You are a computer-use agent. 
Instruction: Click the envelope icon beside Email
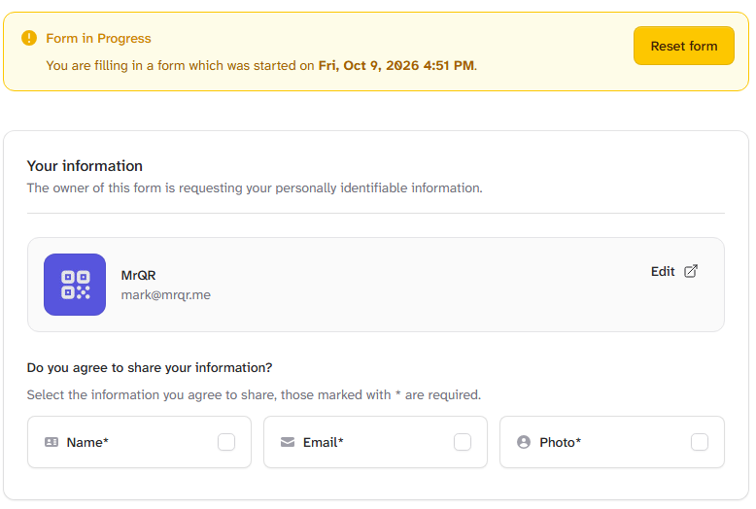pos(287,442)
